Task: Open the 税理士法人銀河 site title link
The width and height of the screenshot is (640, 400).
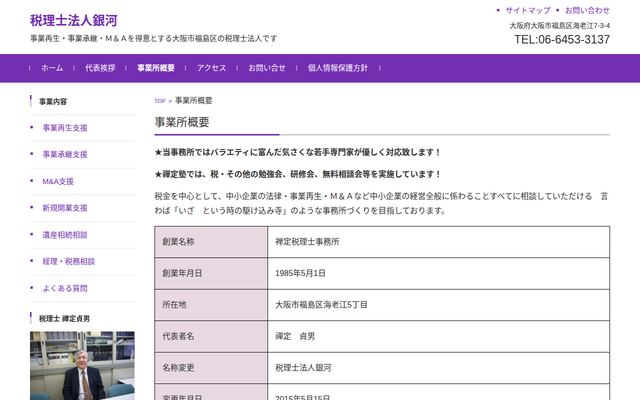Action: click(73, 20)
